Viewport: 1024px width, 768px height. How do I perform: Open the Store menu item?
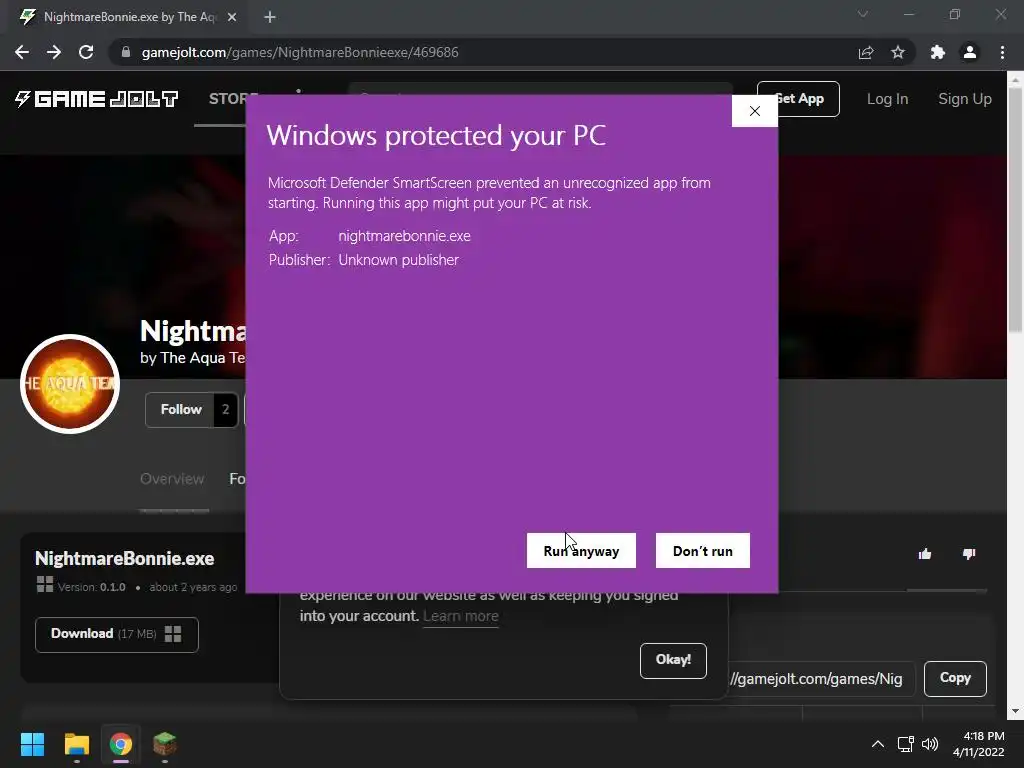227,99
